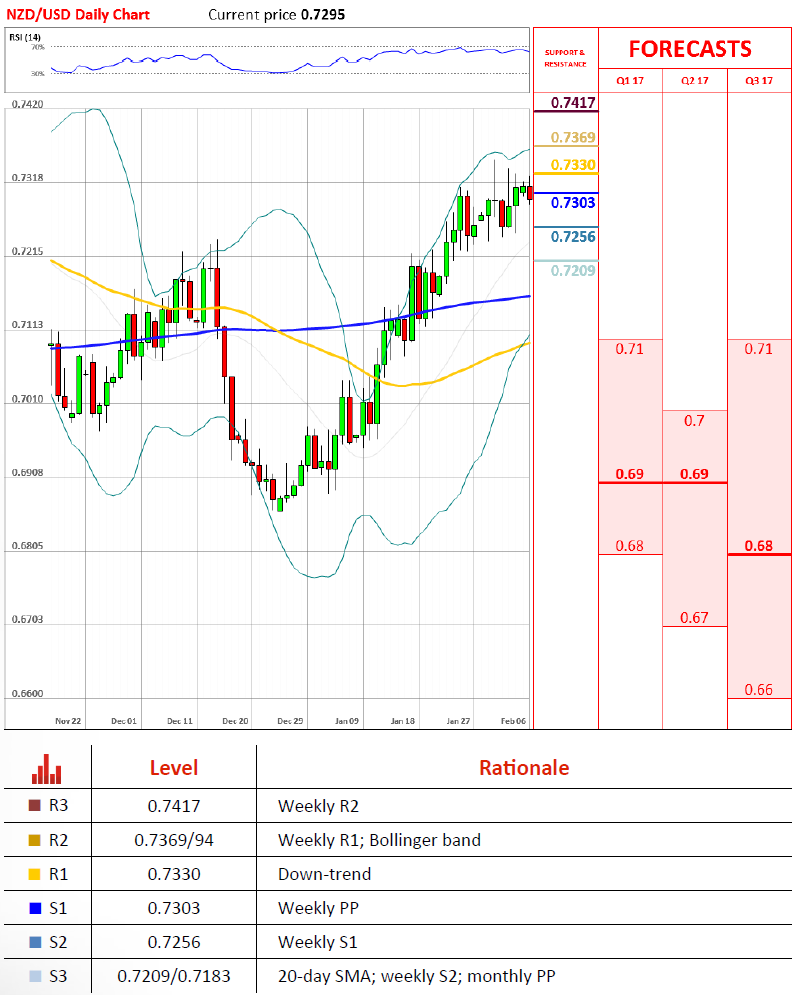
Task: Click the 0.7256 support level marker
Action: click(573, 237)
